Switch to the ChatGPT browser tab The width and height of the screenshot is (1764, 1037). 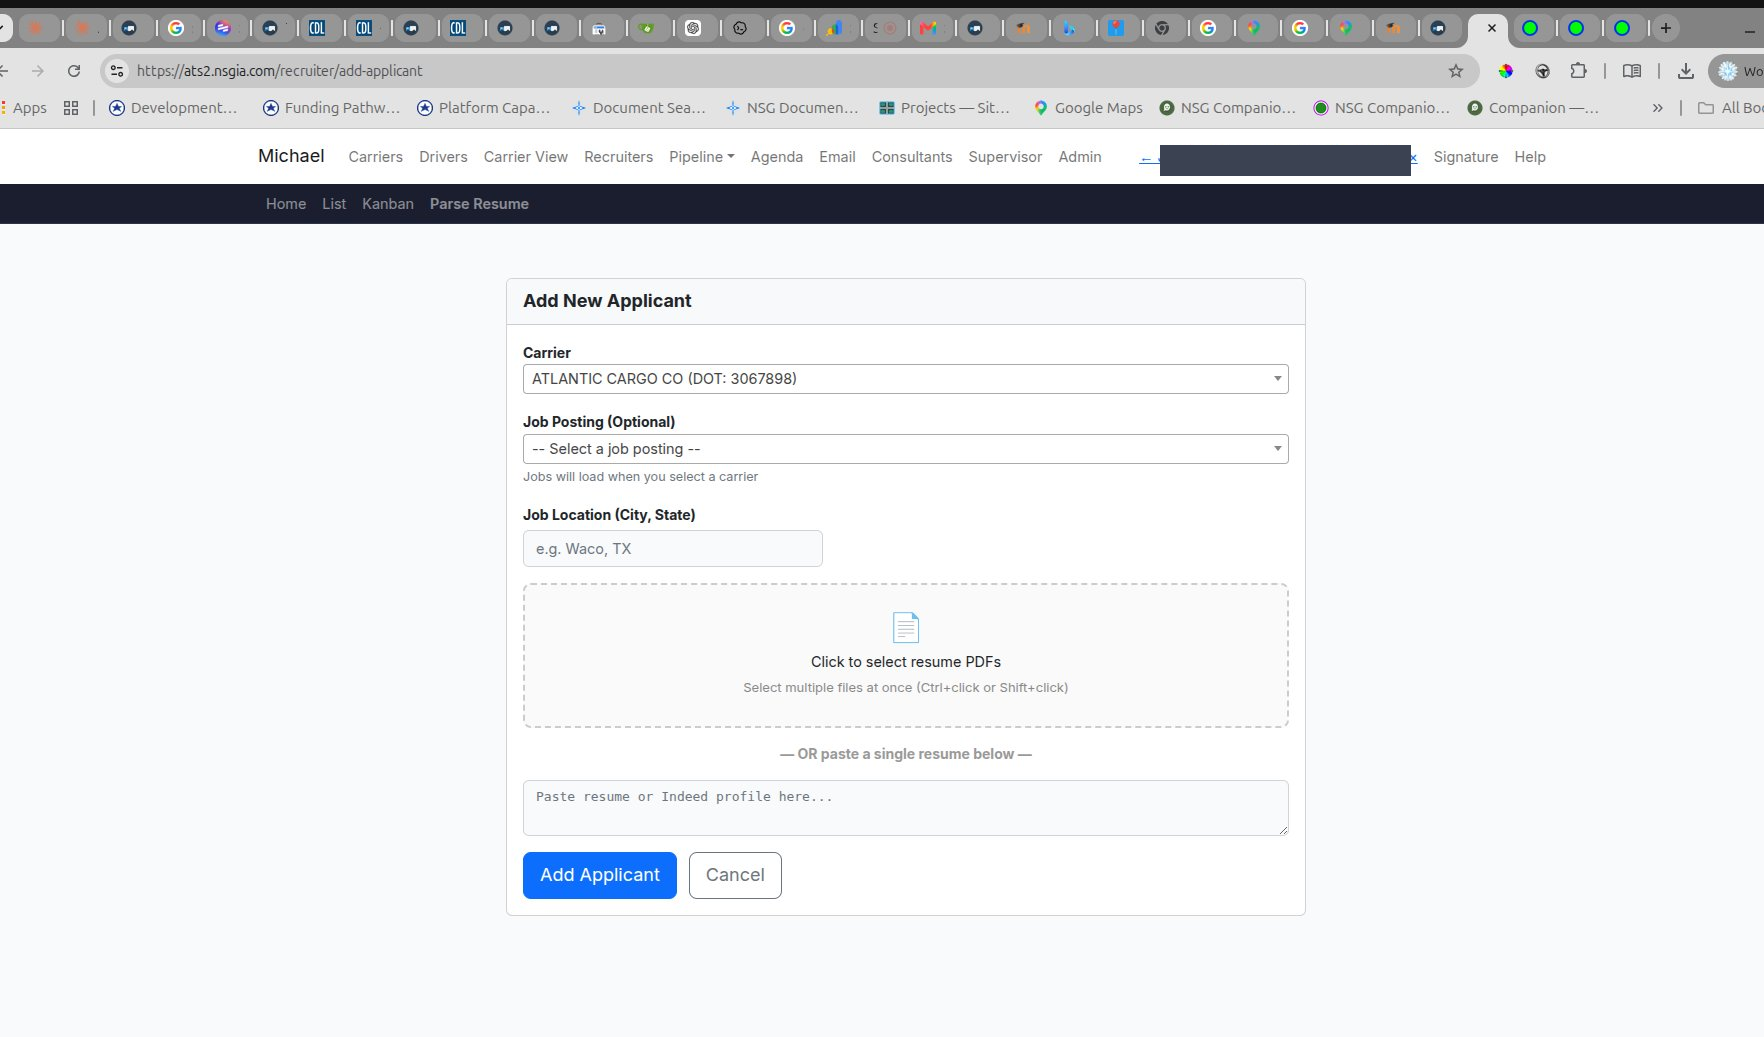tap(693, 28)
